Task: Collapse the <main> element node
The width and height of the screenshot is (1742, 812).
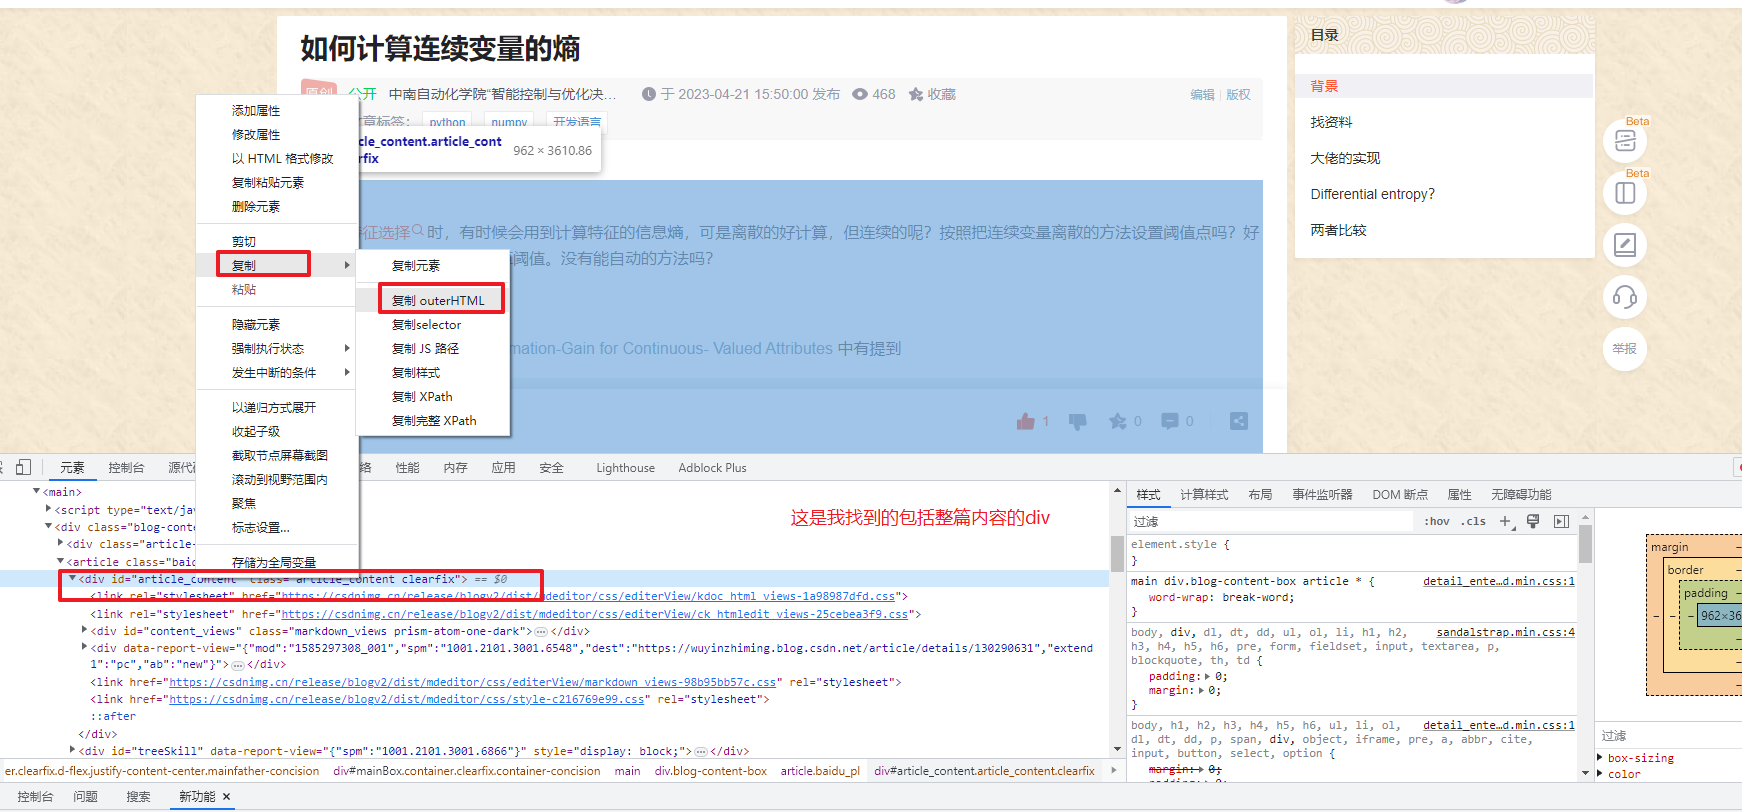Action: (x=37, y=491)
